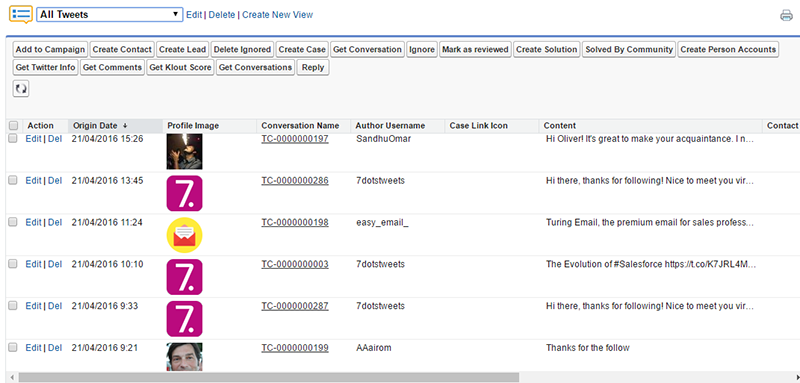Screen dimensions: 800x383
Task: Click Get Twitter Info button
Action: 45,67
